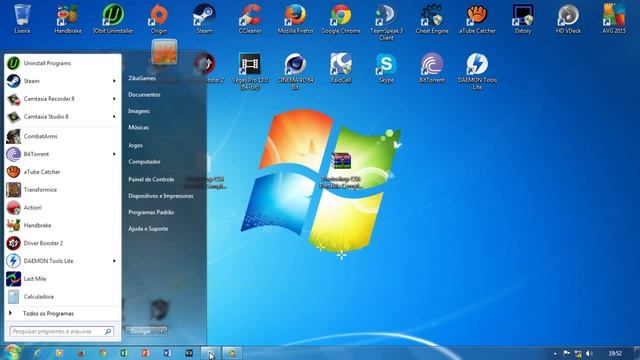Open Programas Padrão
The width and height of the screenshot is (640, 360).
(151, 212)
